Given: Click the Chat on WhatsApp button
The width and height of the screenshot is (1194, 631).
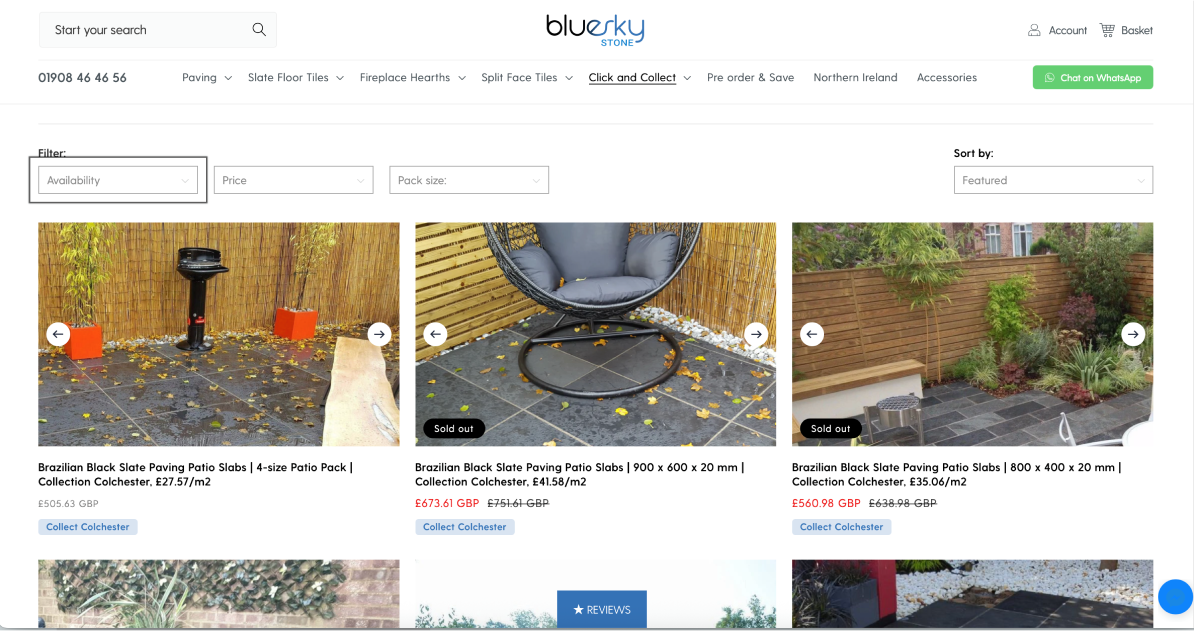Looking at the screenshot, I should tap(1092, 78).
